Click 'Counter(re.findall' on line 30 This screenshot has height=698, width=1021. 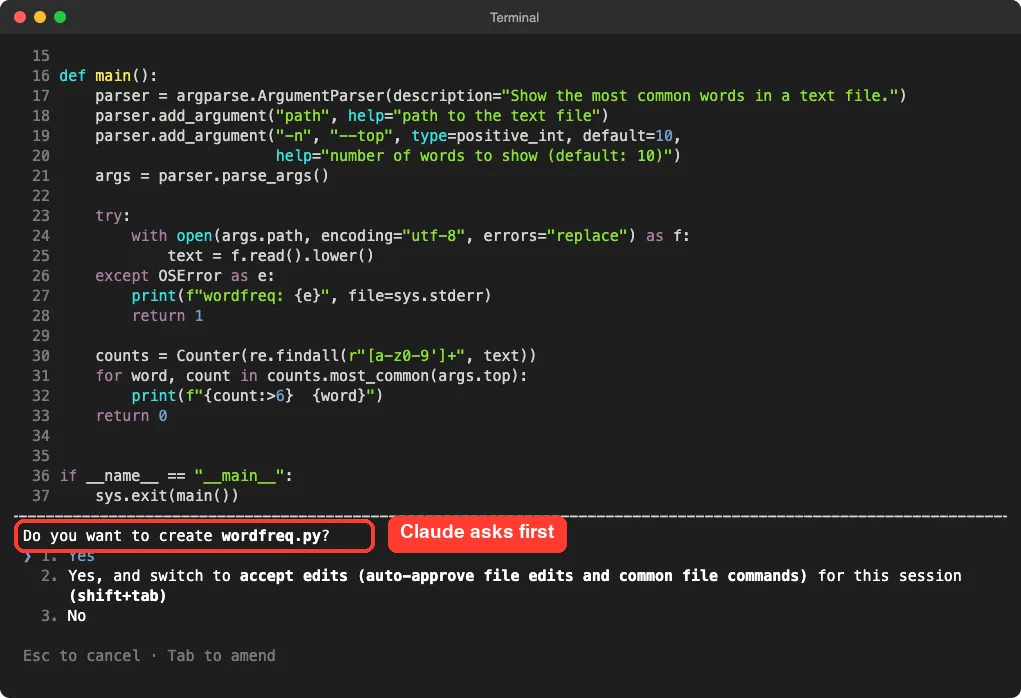click(x=259, y=356)
